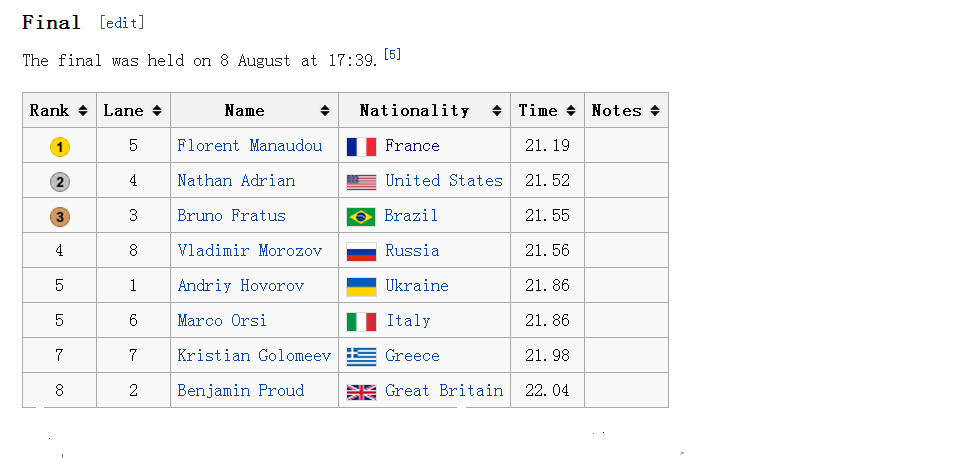963x458 pixels.
Task: Click the gold medal rank 1 icon
Action: pyautogui.click(x=60, y=147)
